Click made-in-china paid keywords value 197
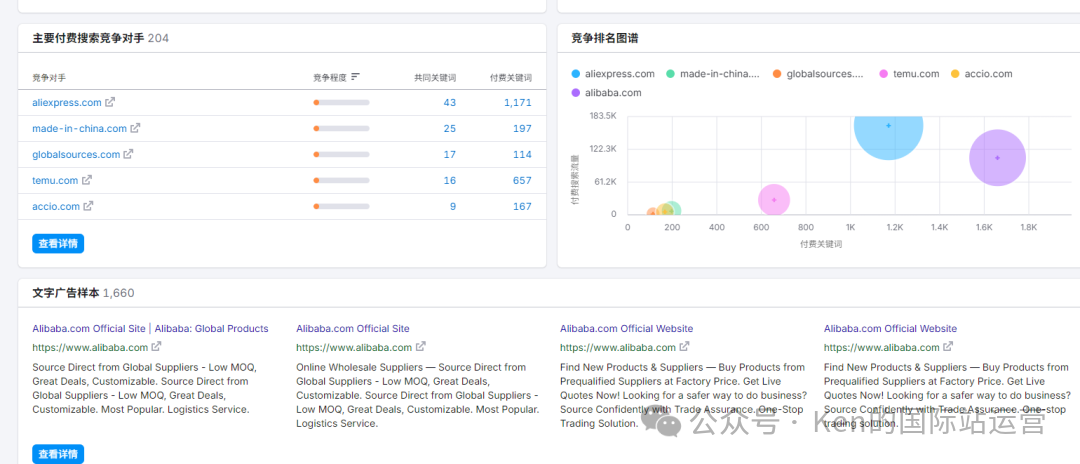Screen dimensions: 1080x464 pos(522,128)
